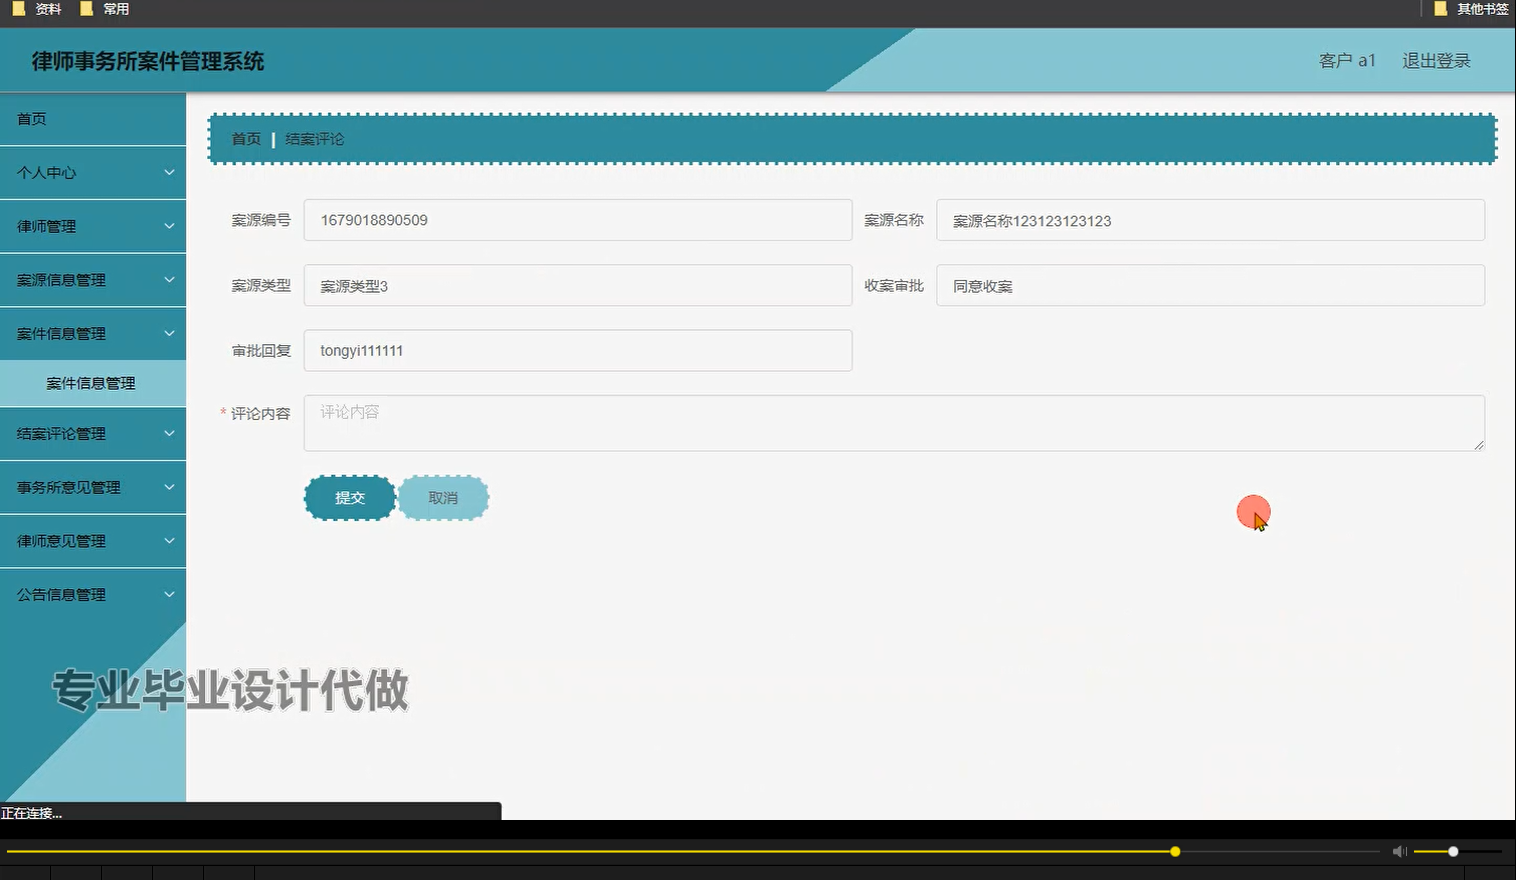1516x880 pixels.
Task: Select the 案件信息管理 submenu entry
Action: pyautogui.click(x=93, y=383)
